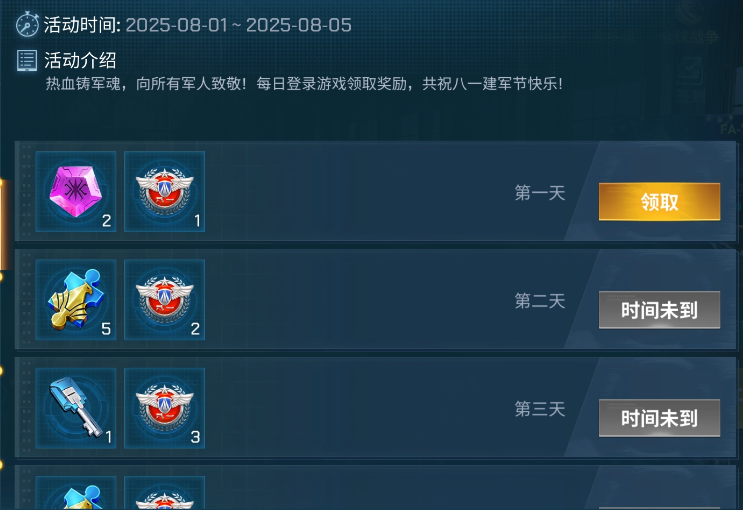Select the purple gem reward icon

[76, 191]
